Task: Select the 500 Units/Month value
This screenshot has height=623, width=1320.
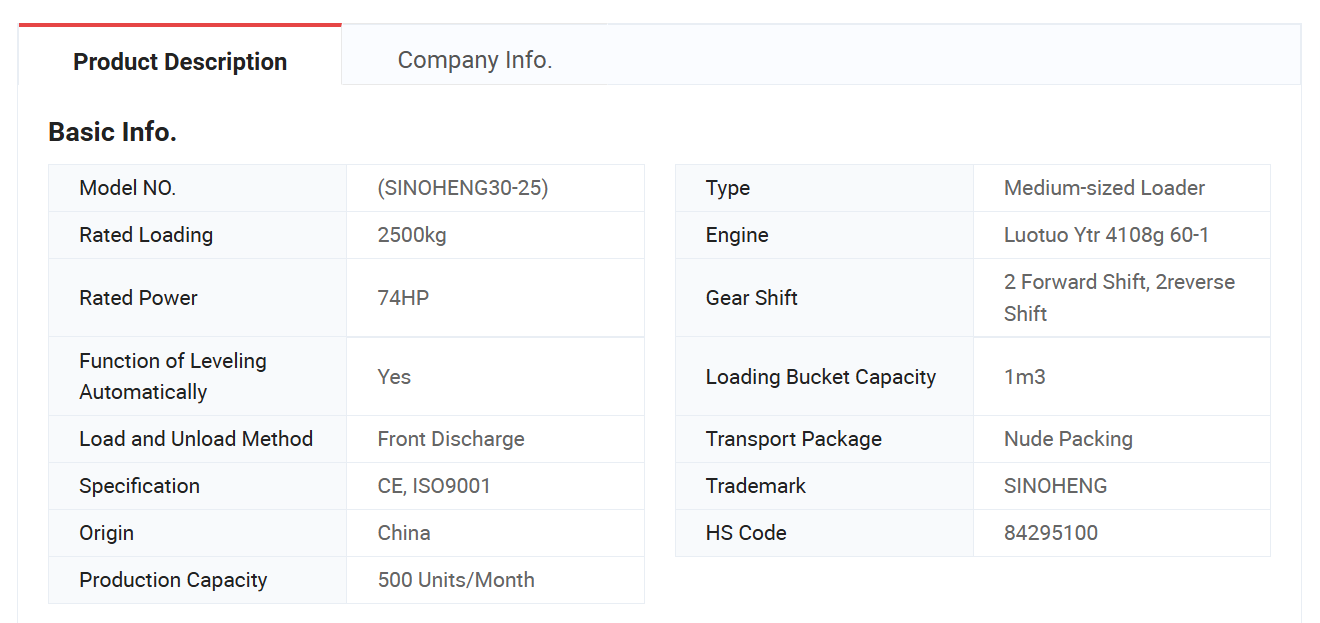Action: [456, 580]
